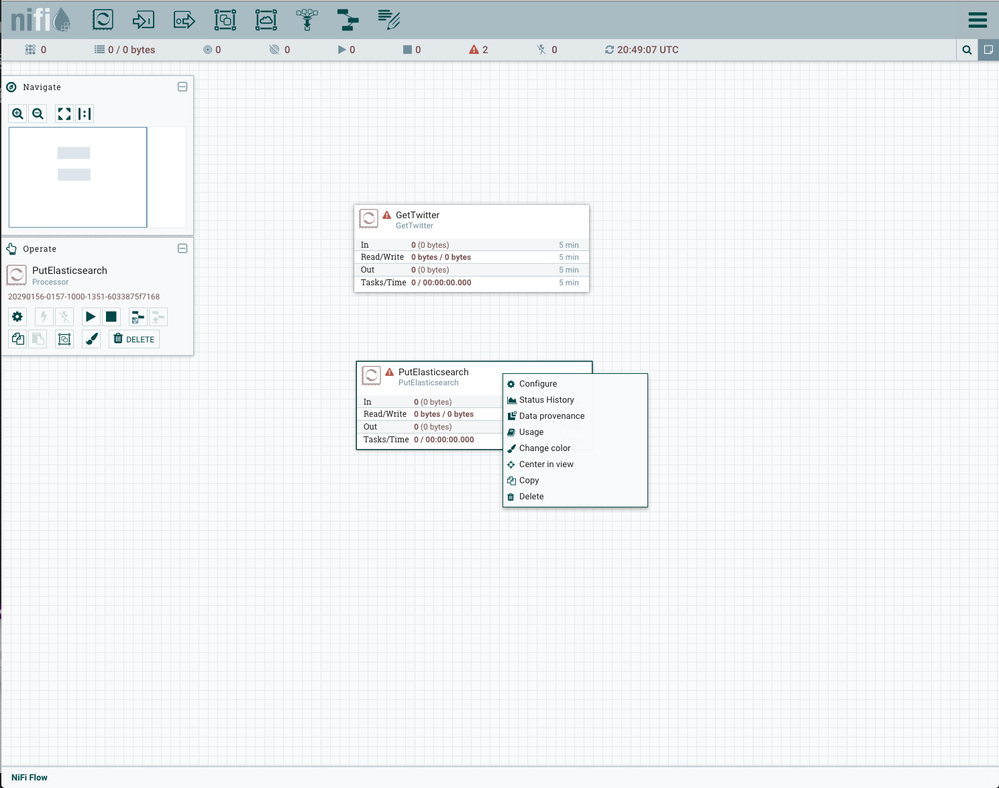
Task: Select the Remote Process Group icon
Action: [266, 19]
